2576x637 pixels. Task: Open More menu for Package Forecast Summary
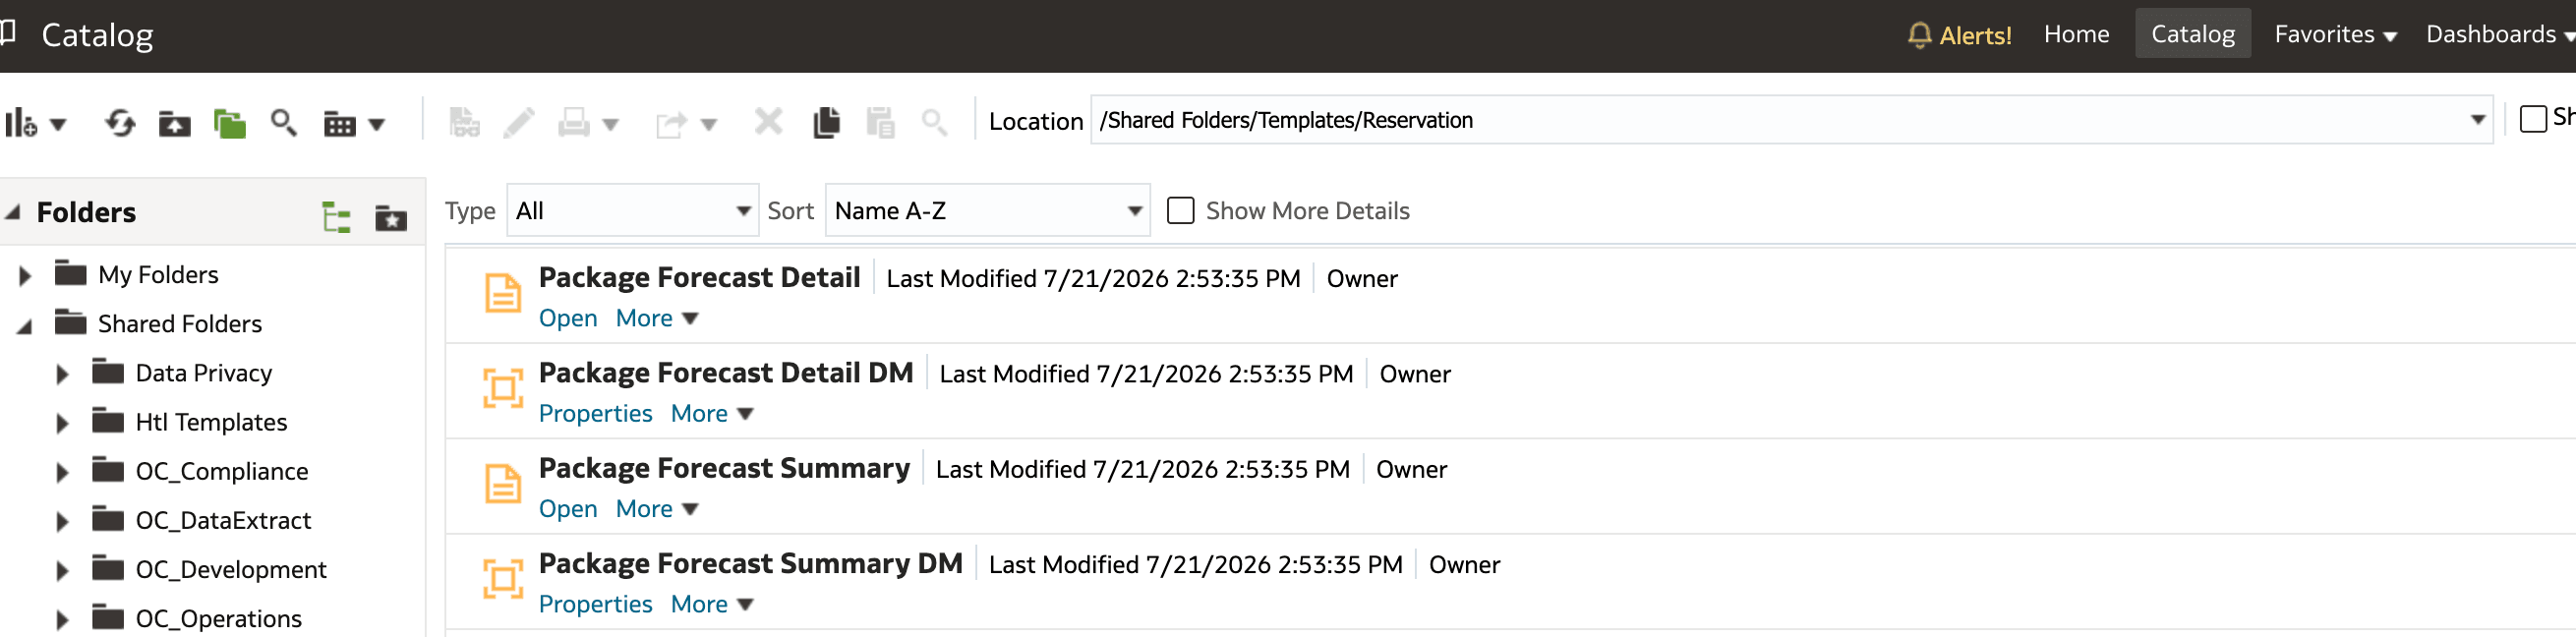click(x=657, y=509)
